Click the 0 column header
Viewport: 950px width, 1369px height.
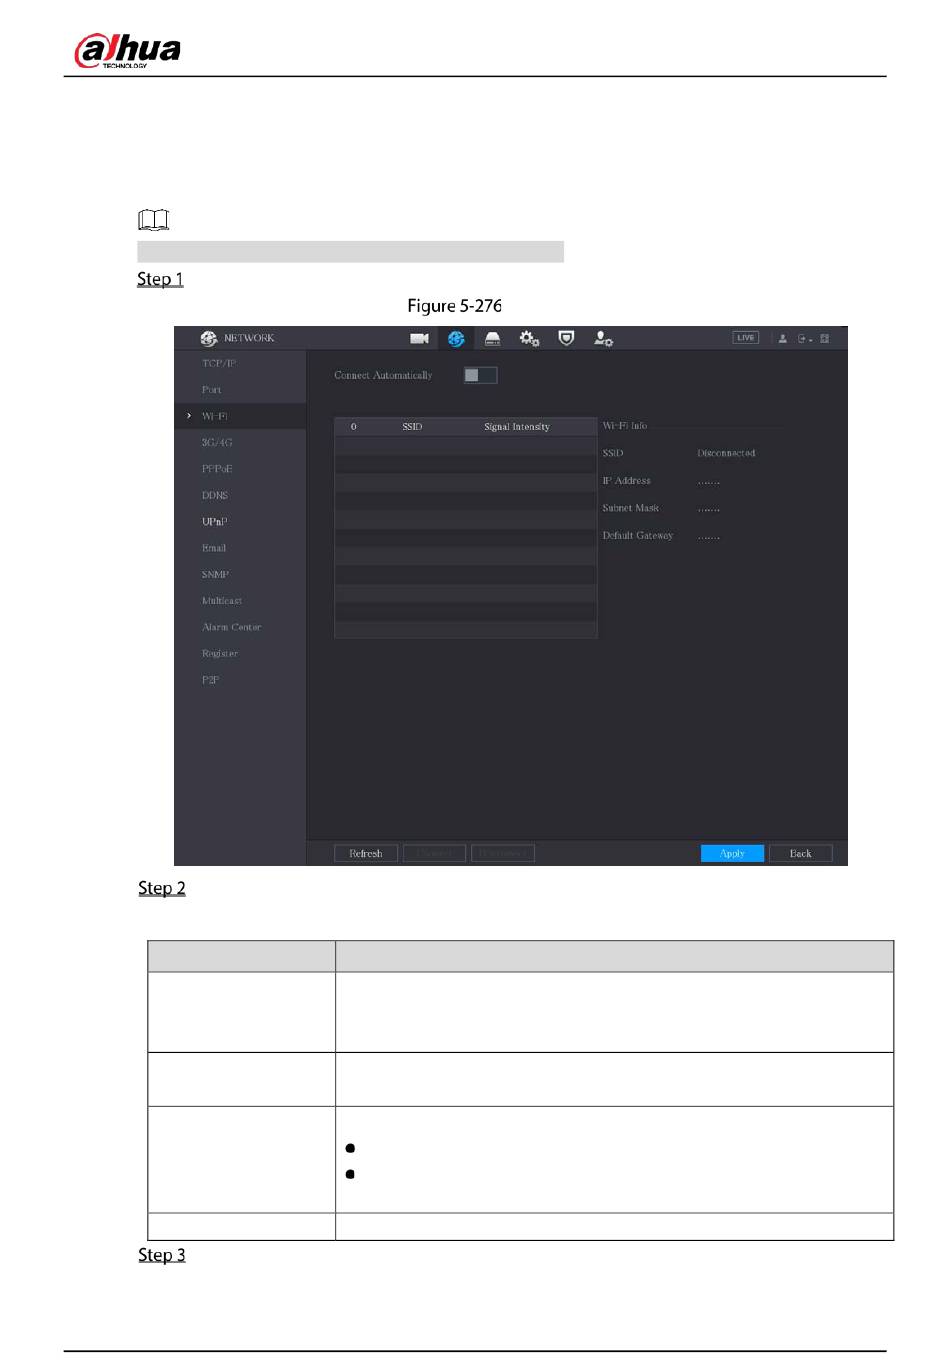click(353, 427)
